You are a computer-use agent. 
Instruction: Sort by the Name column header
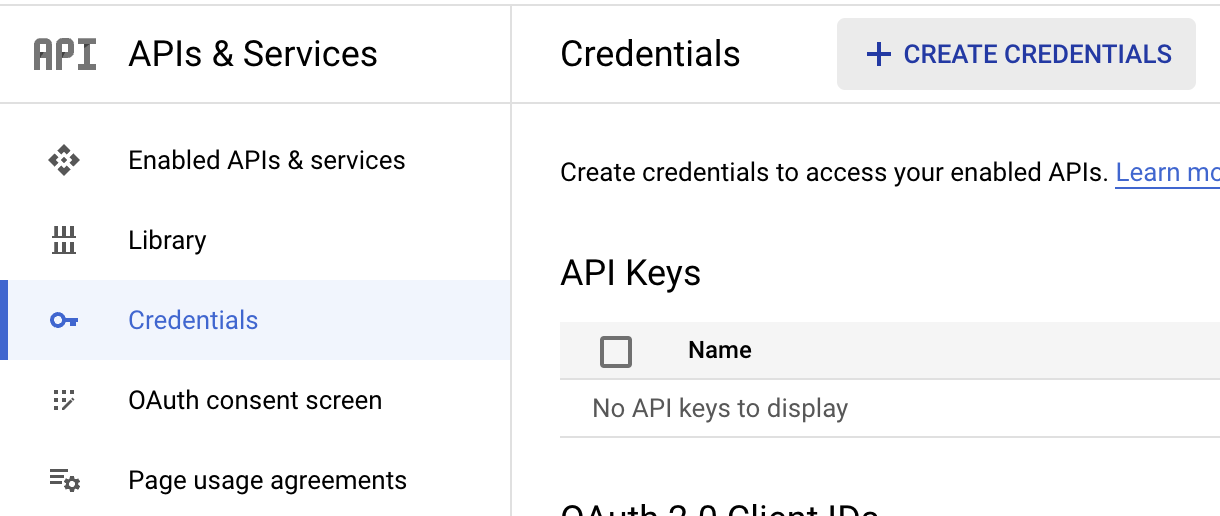click(720, 350)
